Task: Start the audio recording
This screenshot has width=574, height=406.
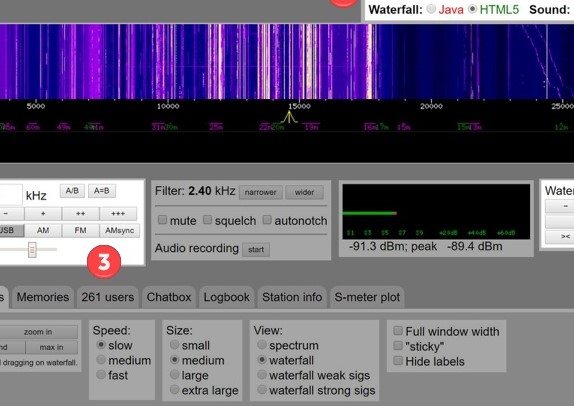Action: click(256, 250)
